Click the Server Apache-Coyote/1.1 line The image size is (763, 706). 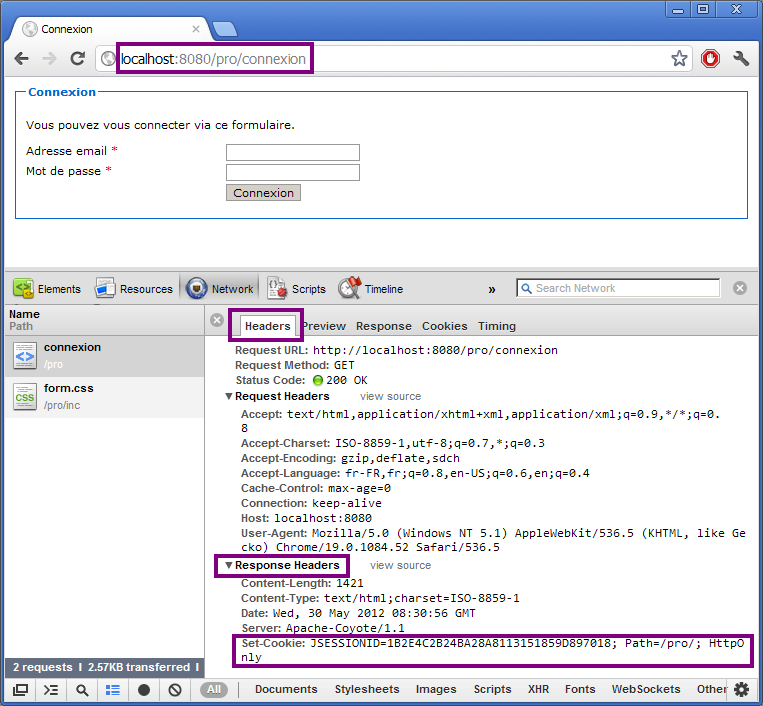pos(323,628)
